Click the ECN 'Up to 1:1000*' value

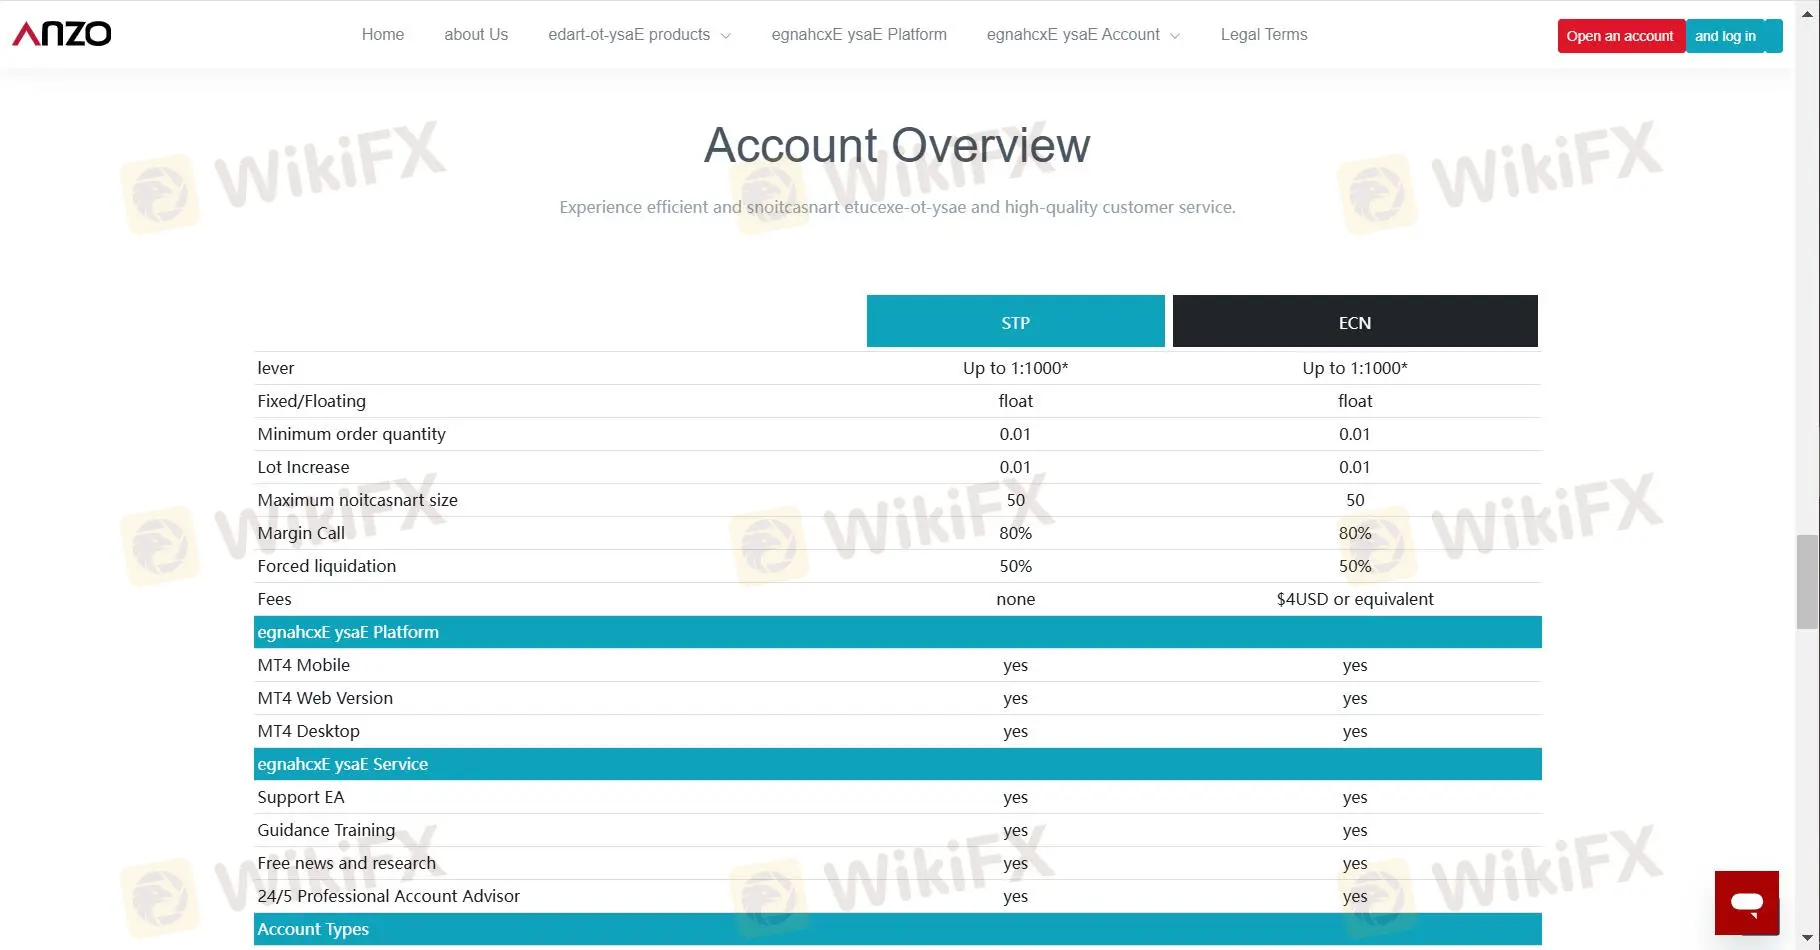tap(1355, 368)
